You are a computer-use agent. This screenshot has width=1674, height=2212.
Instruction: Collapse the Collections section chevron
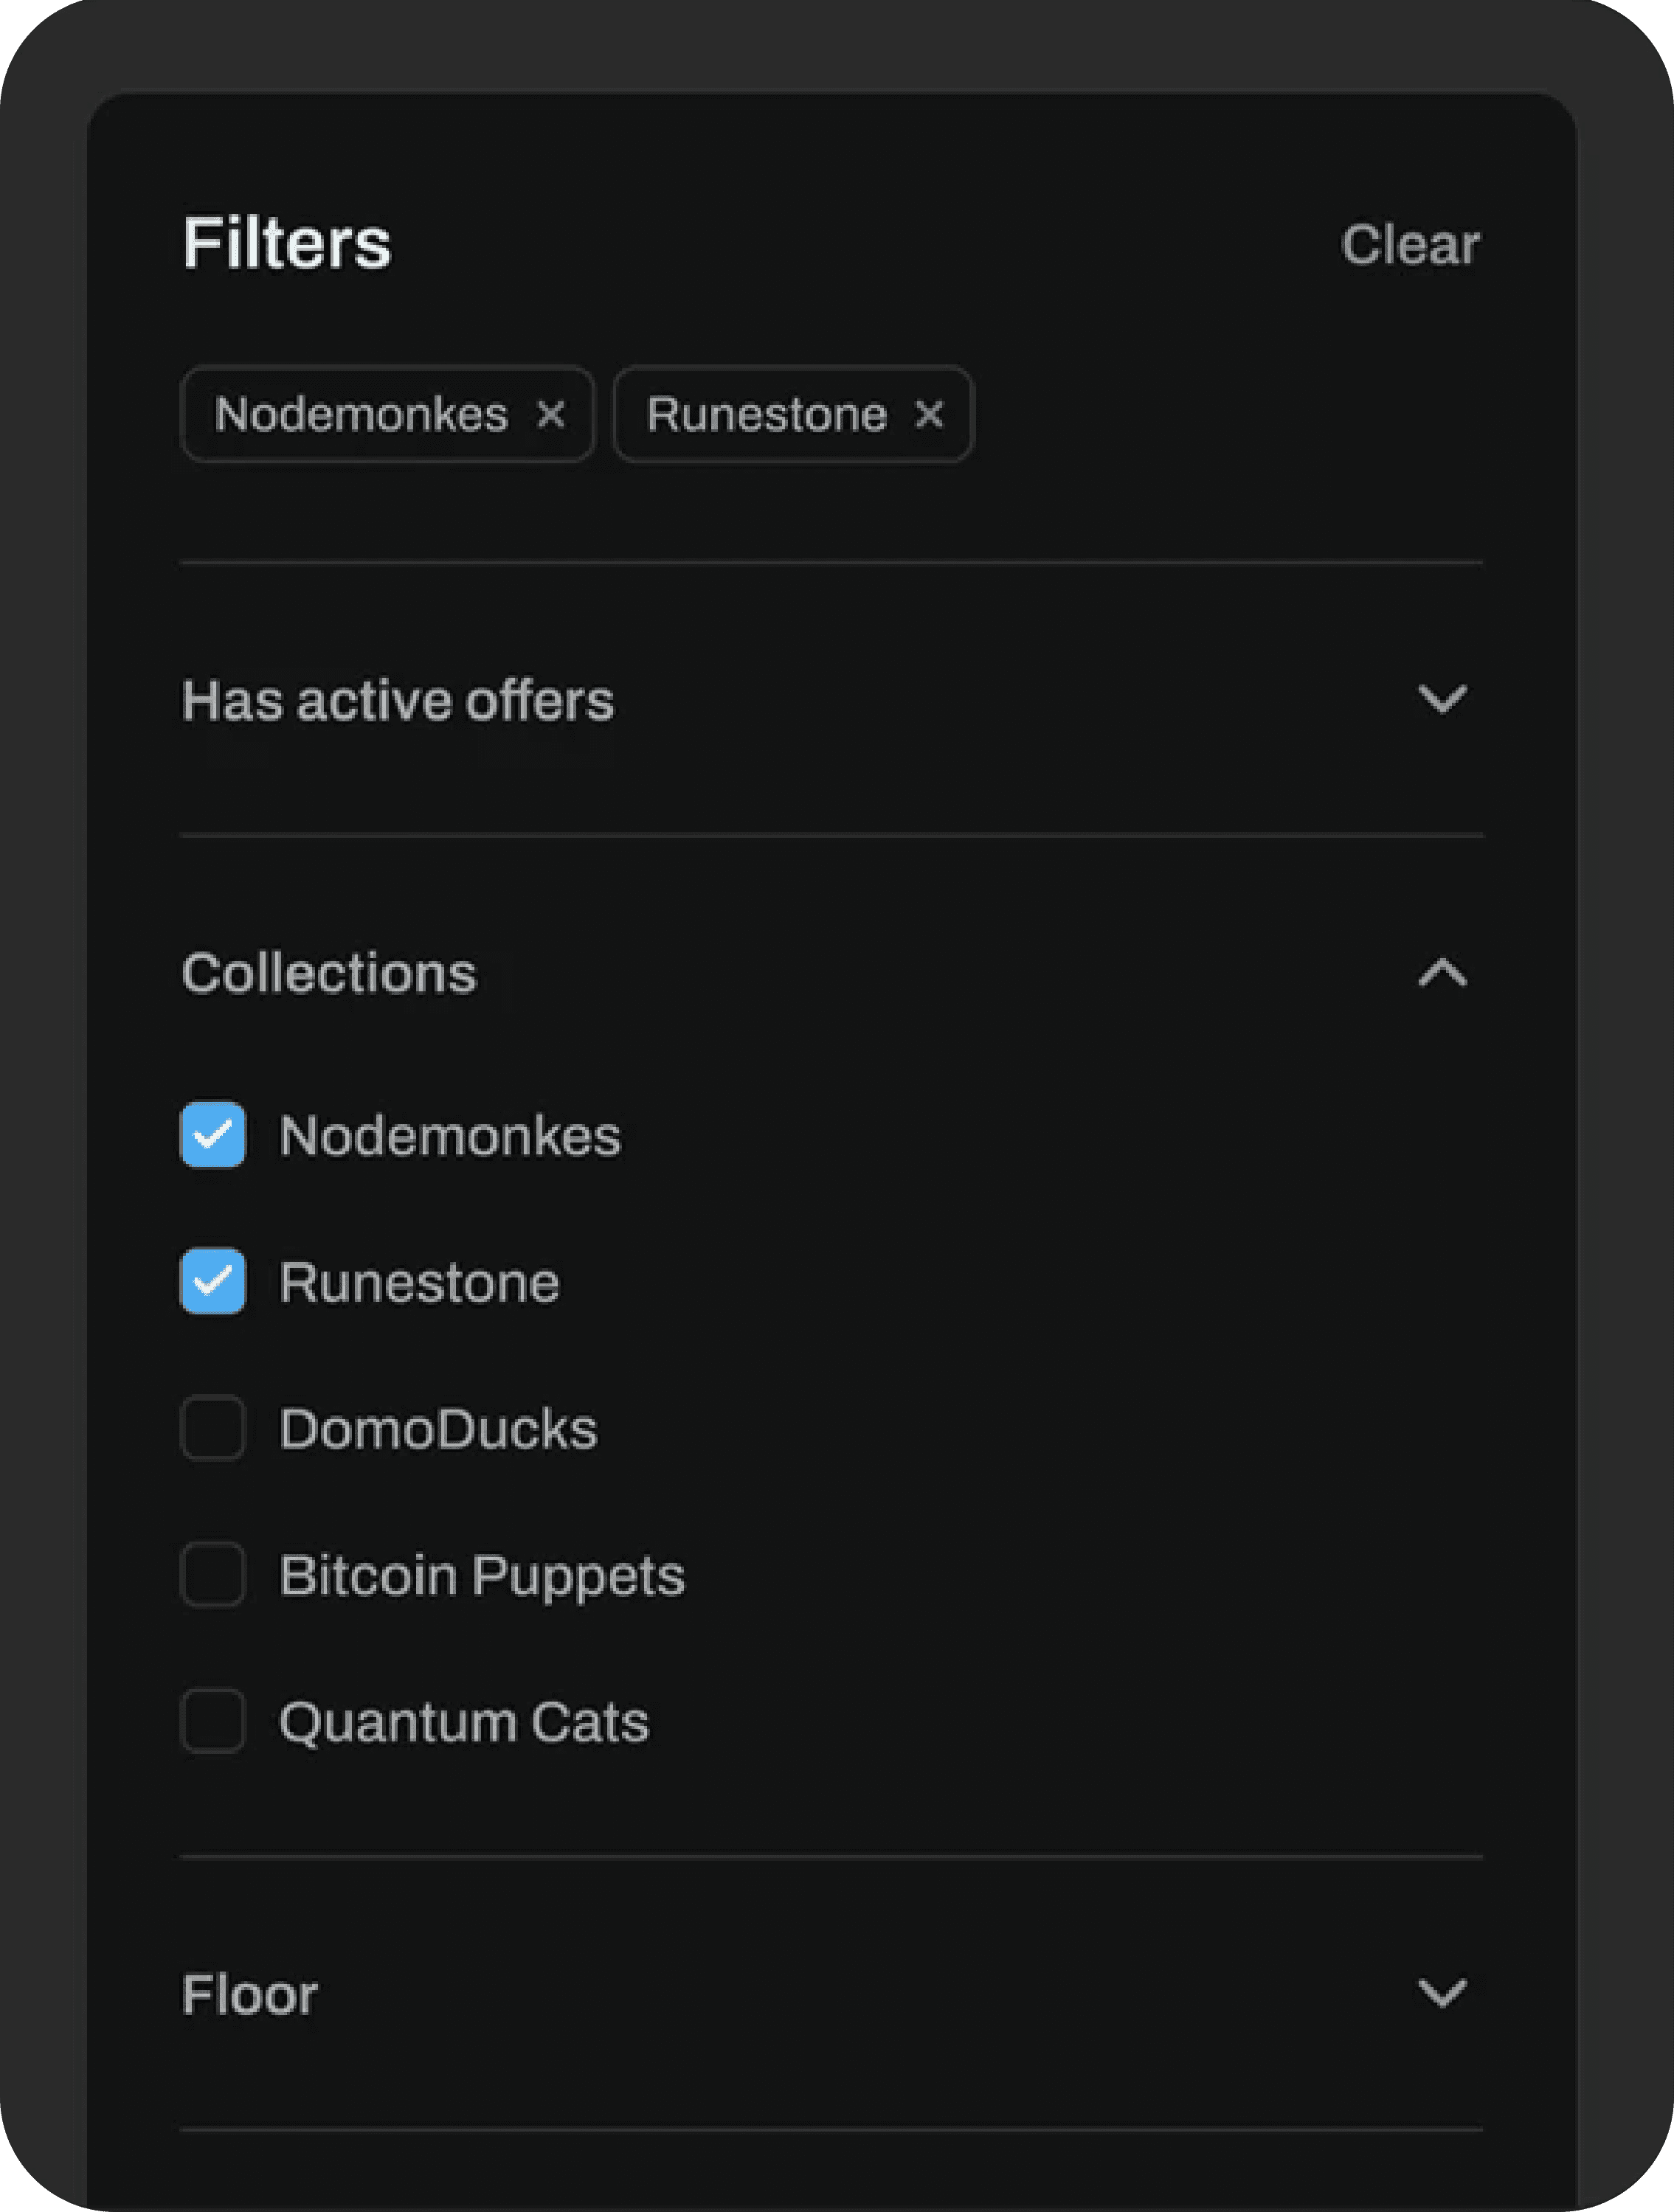[x=1442, y=972]
